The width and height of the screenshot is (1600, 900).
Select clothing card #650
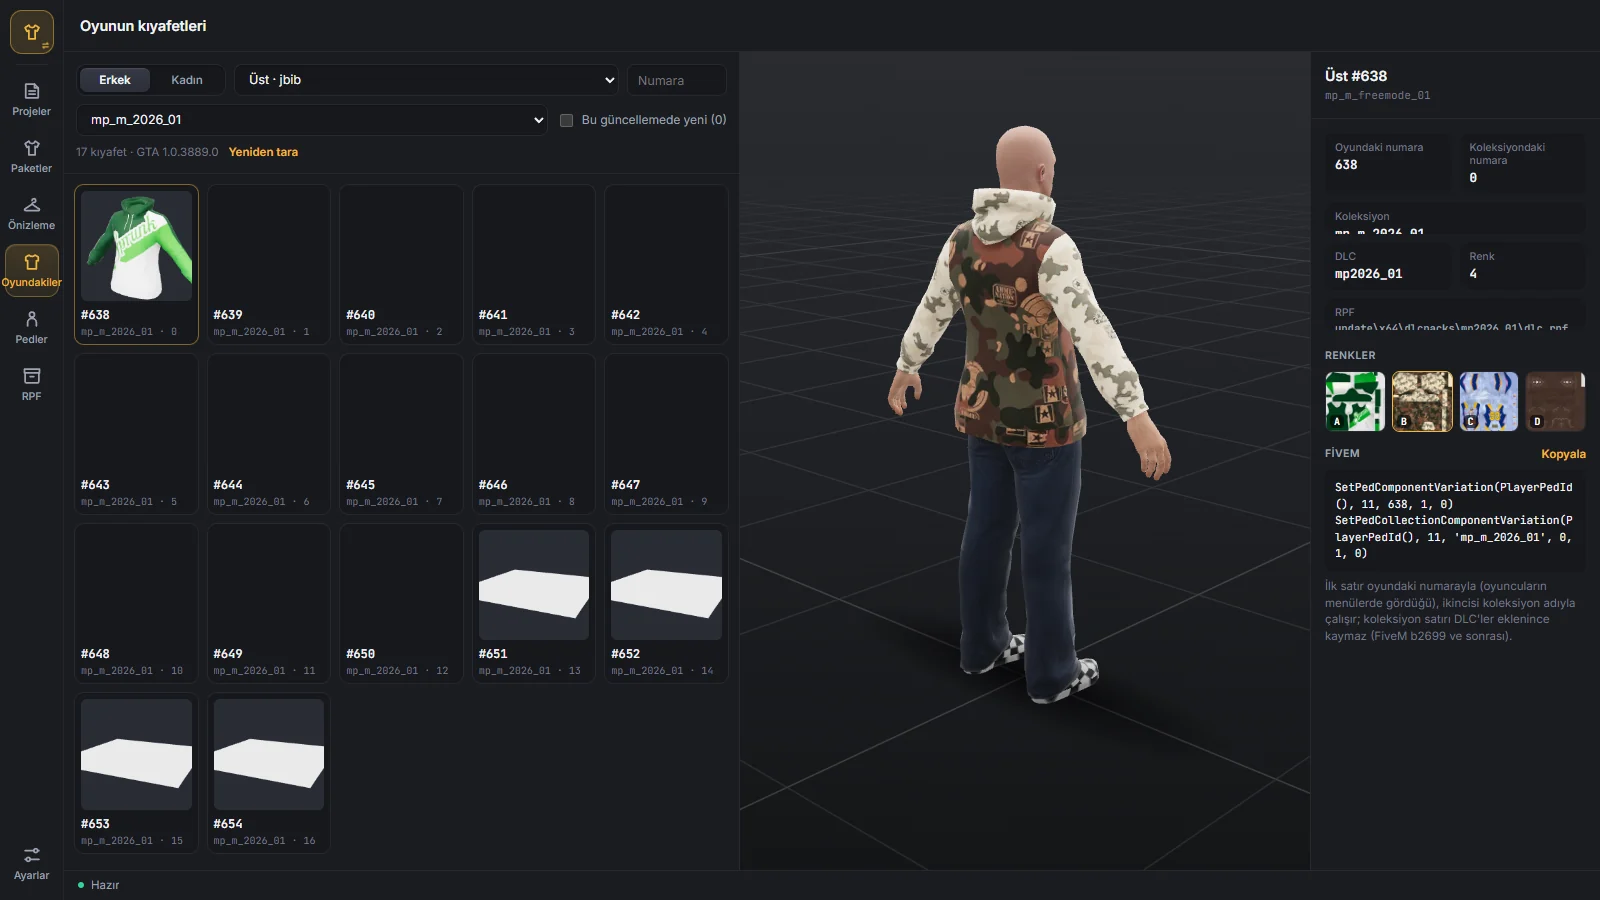tap(401, 603)
